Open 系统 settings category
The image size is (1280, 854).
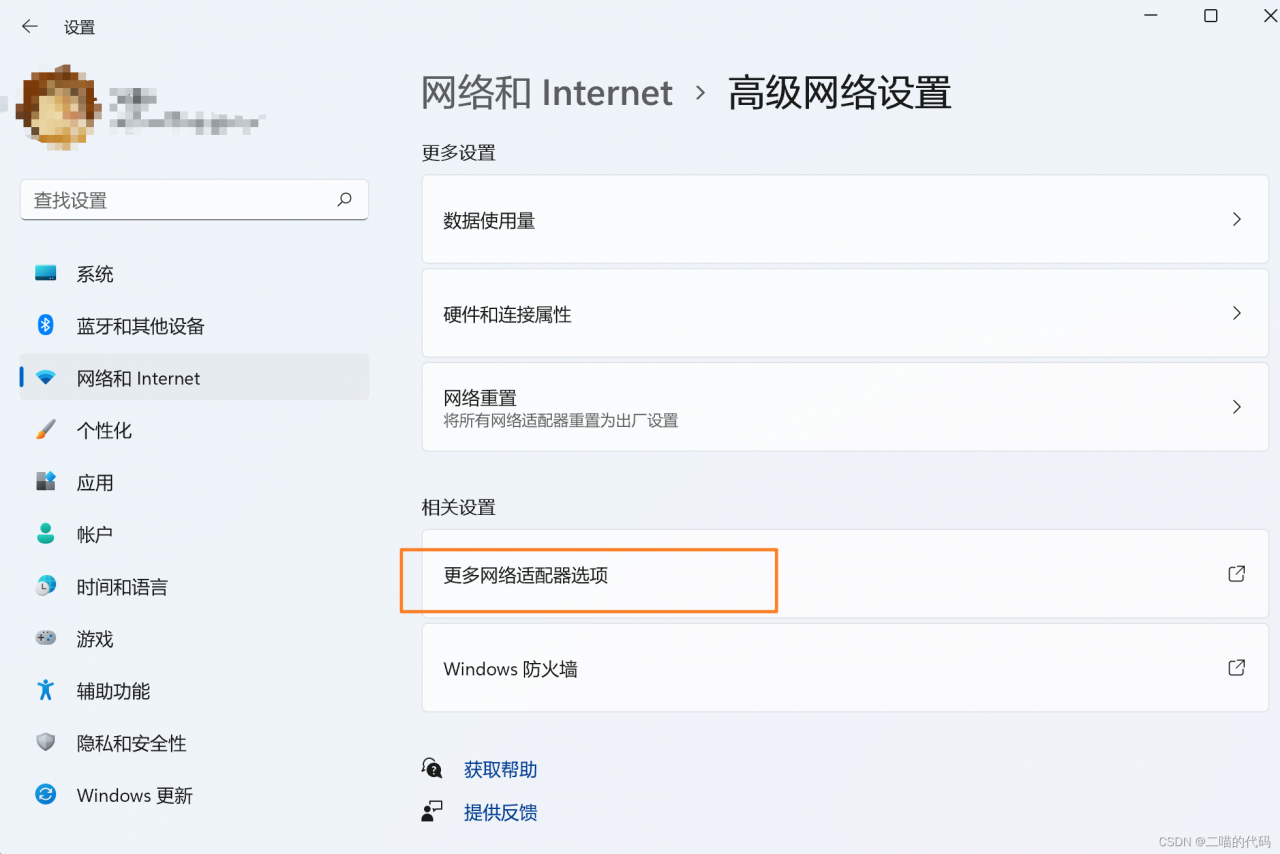point(194,273)
